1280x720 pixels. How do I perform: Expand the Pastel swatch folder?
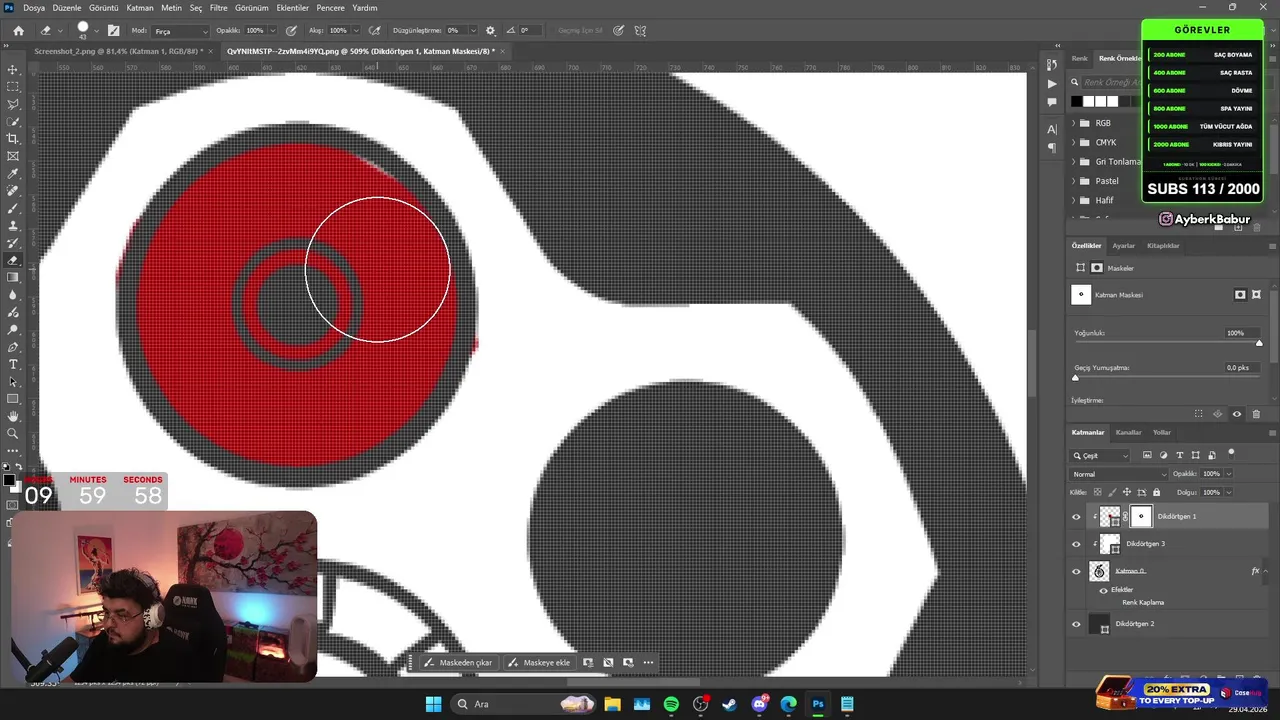(1073, 181)
